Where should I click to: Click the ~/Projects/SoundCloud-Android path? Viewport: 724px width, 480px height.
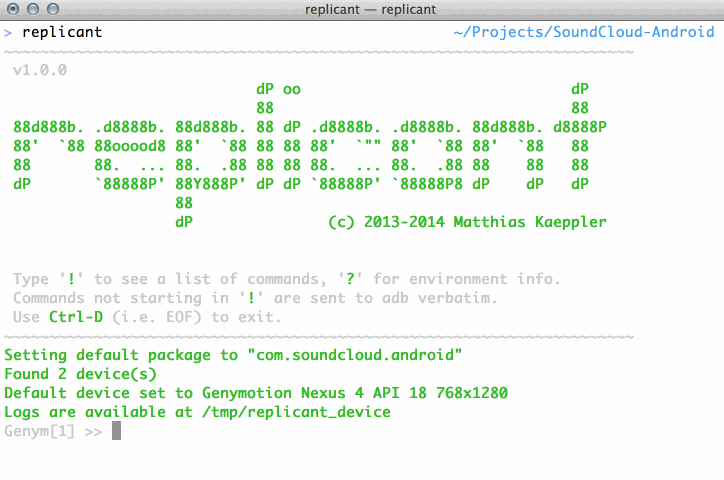tap(583, 32)
